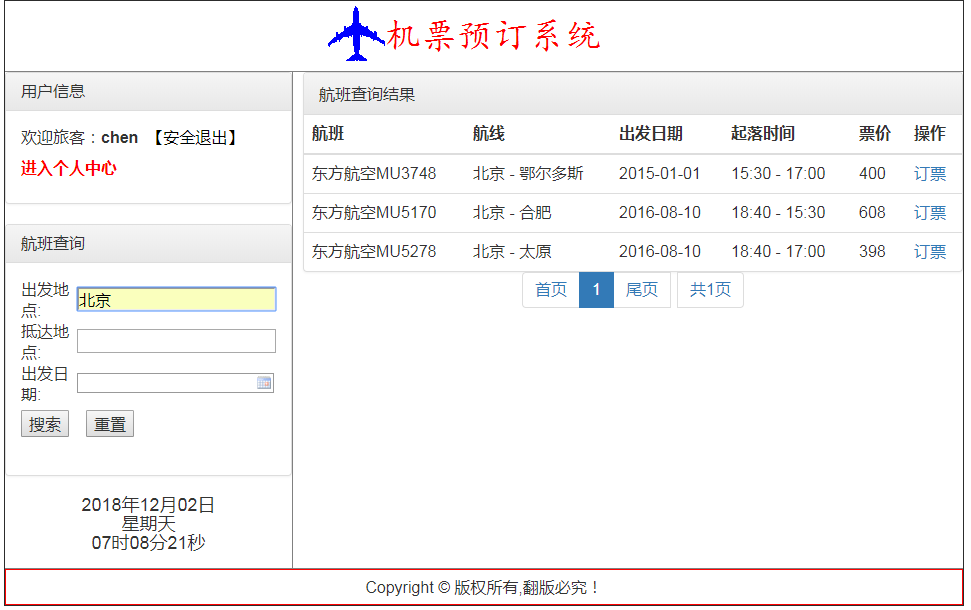Focus the 出发日期 date input field
The width and height of the screenshot is (971, 610).
pyautogui.click(x=175, y=383)
